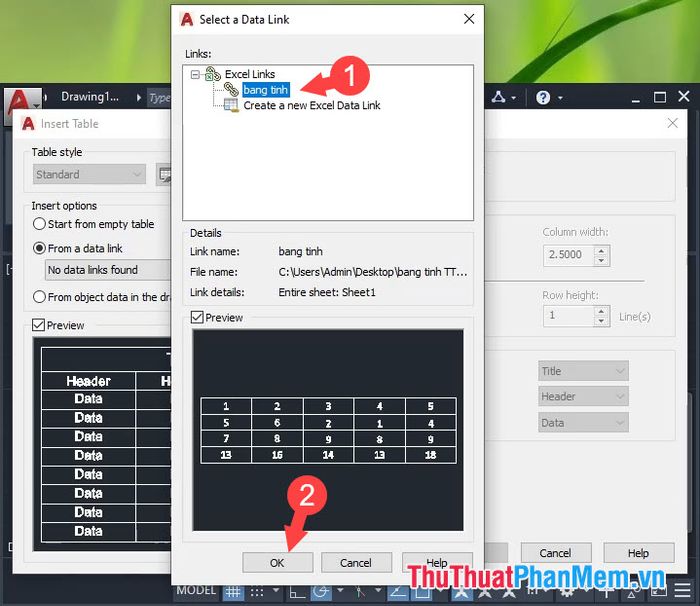Increase Row height with up arrow

click(601, 311)
